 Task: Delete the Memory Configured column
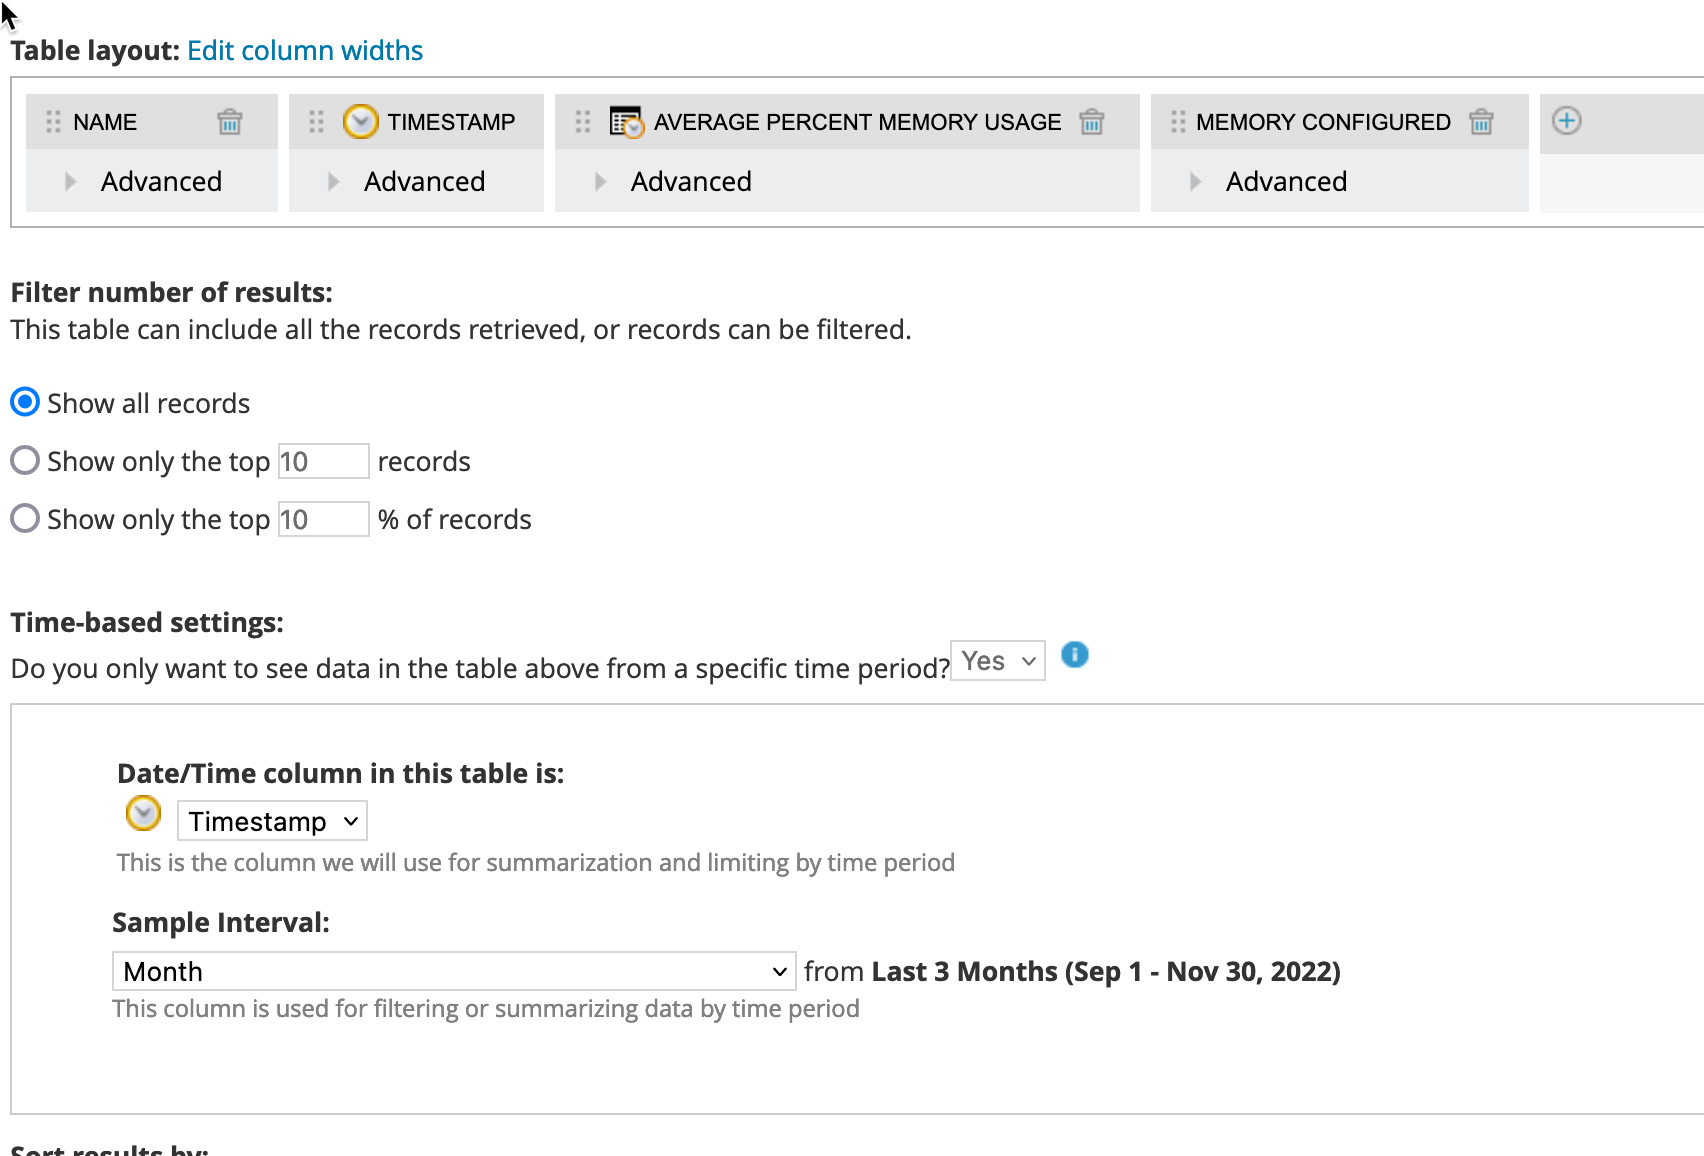point(1481,122)
